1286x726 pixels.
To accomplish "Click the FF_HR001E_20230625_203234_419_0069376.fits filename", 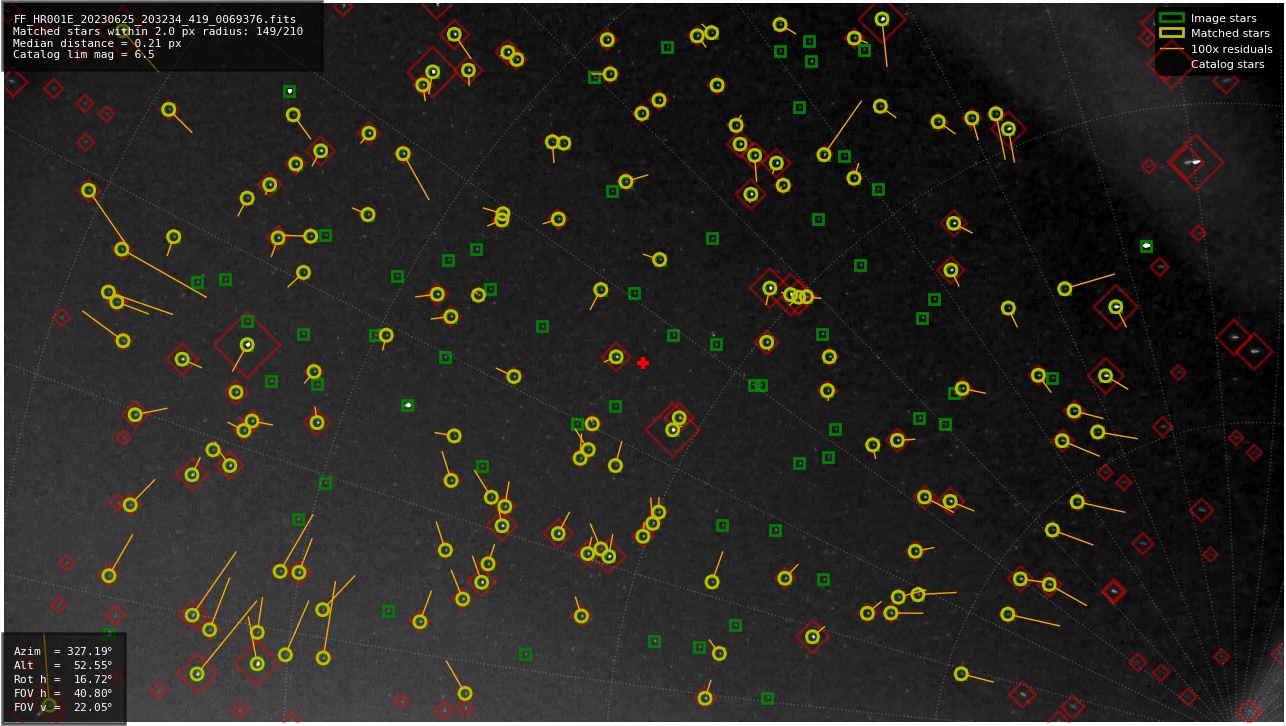I will coord(155,19).
